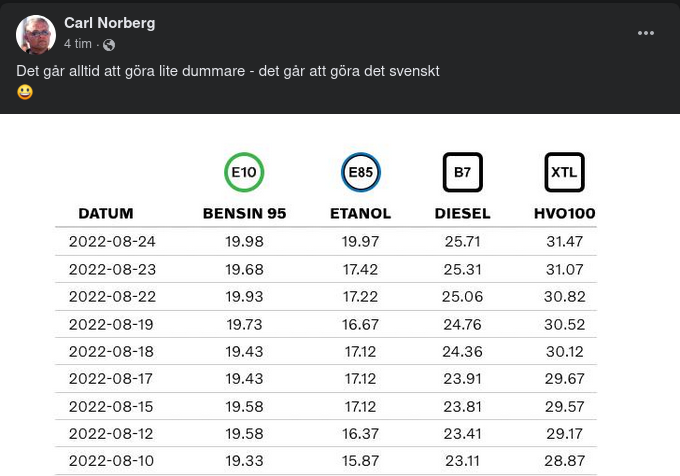The width and height of the screenshot is (680, 476).
Task: Click the green E10 fuel icon
Action: coord(244,172)
